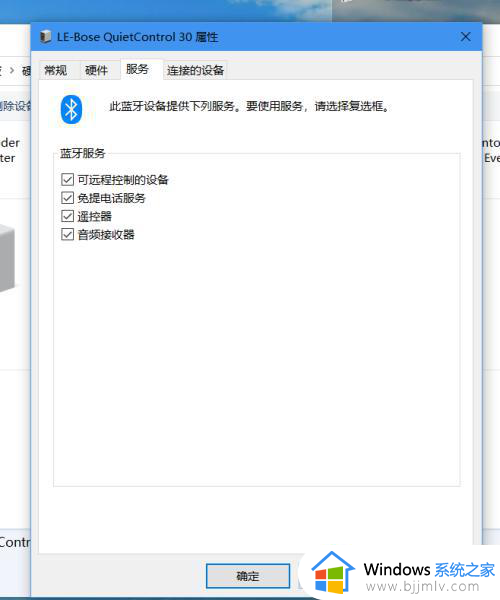Close the LE-Bose QuietControl 30 properties dialog
Image resolution: width=500 pixels, height=600 pixels.
click(x=466, y=37)
